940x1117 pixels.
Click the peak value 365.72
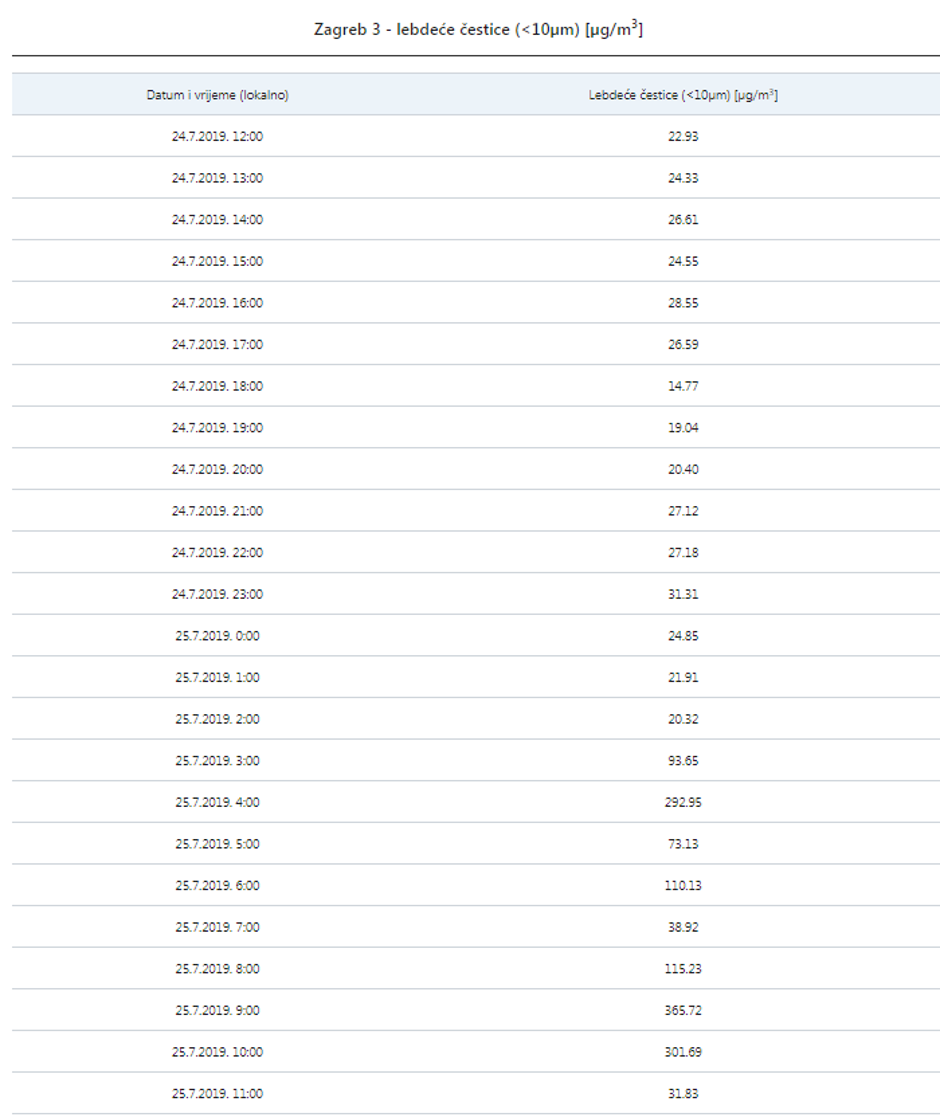(683, 1011)
